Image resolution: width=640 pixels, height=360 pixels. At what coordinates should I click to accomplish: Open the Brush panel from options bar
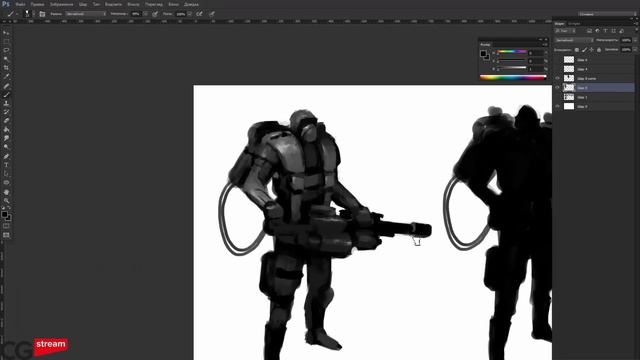(42, 14)
